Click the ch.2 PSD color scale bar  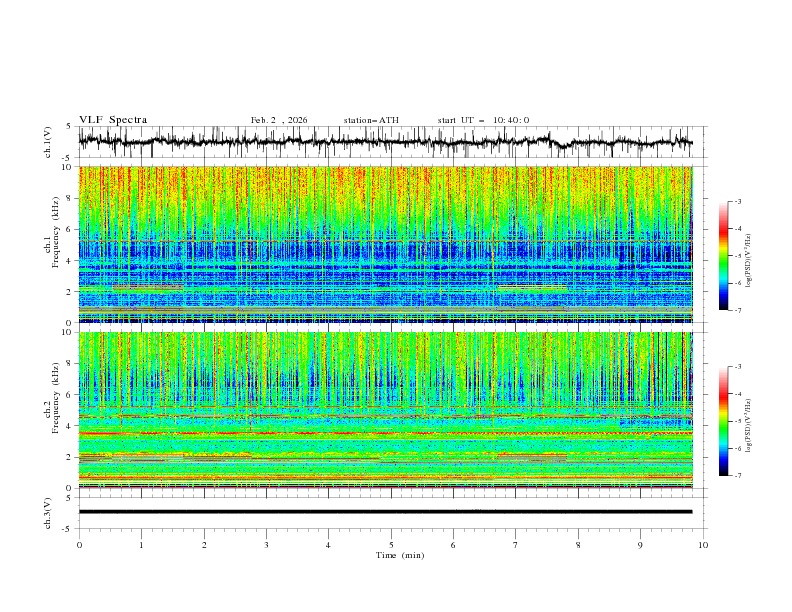click(x=723, y=421)
